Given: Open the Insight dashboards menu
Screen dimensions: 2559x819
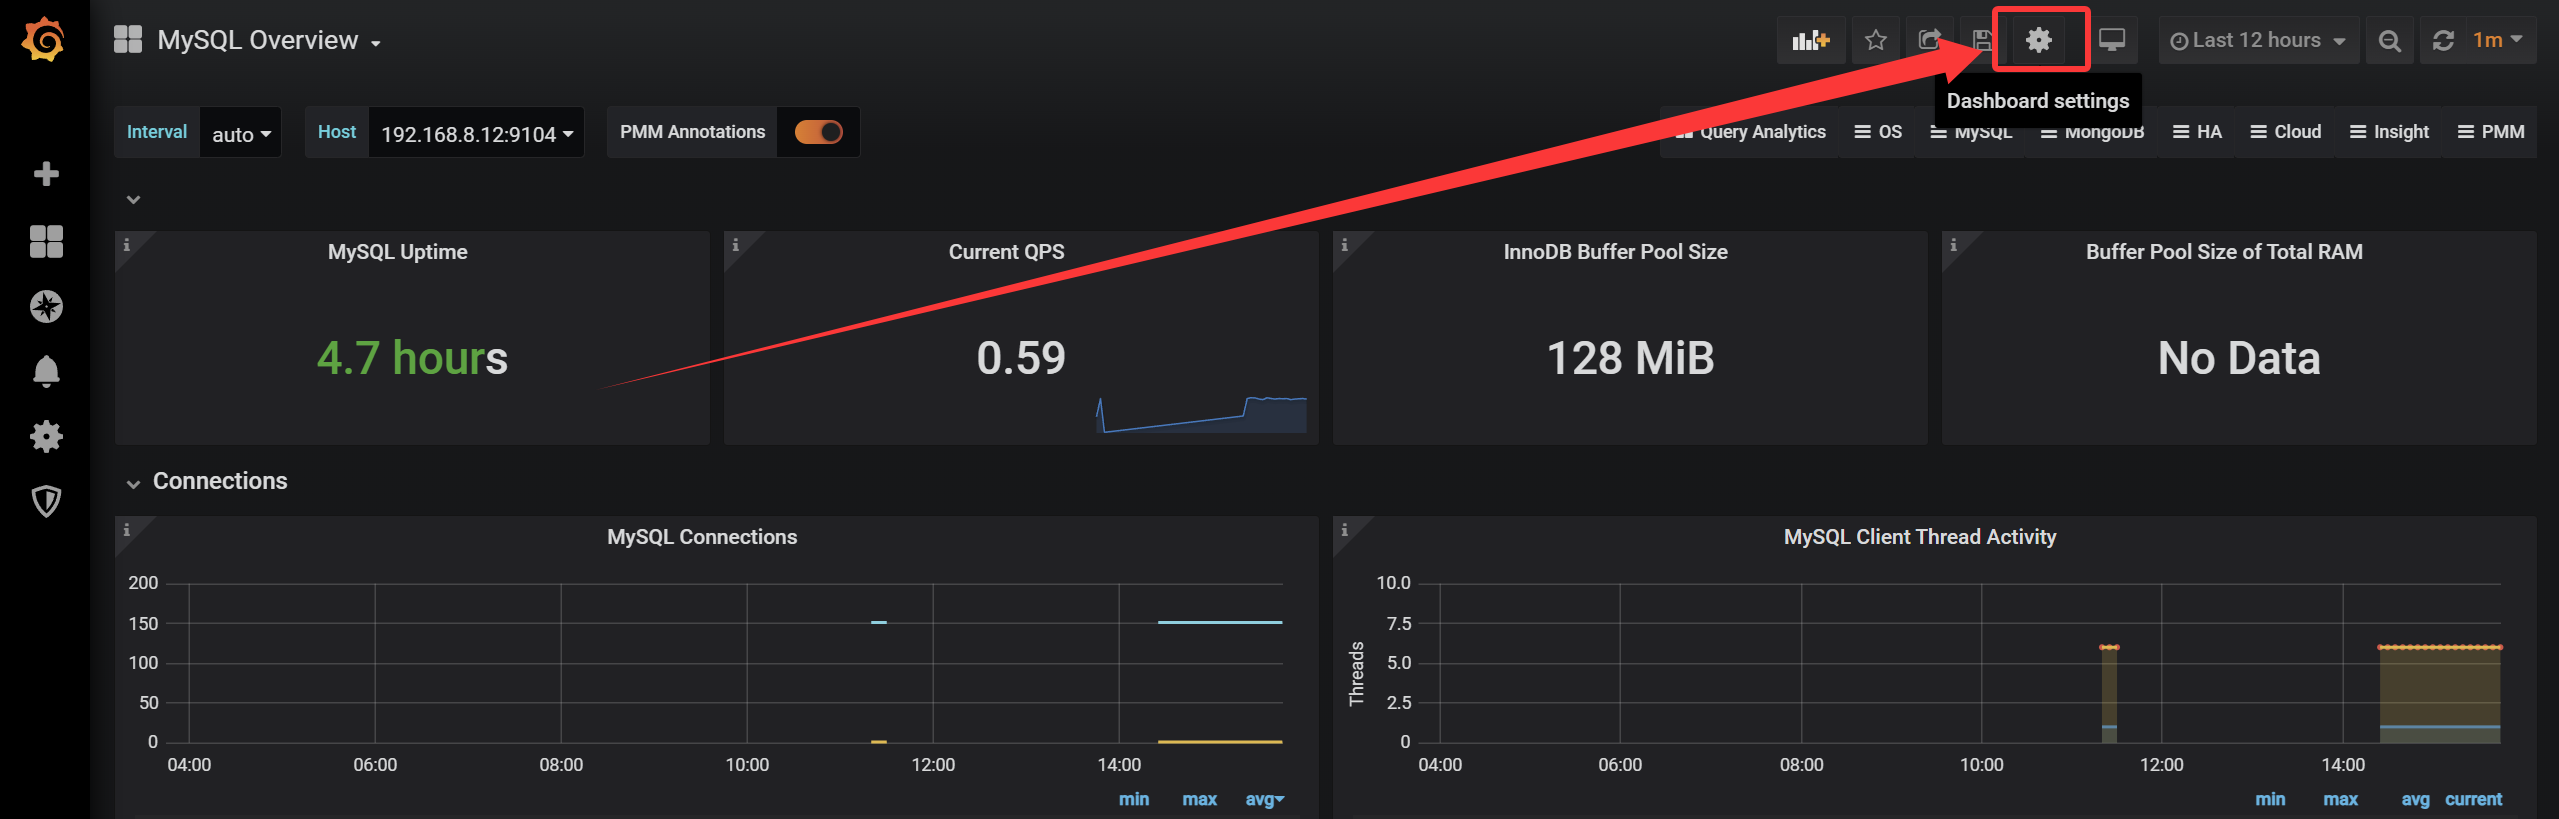Looking at the screenshot, I should coord(2389,132).
